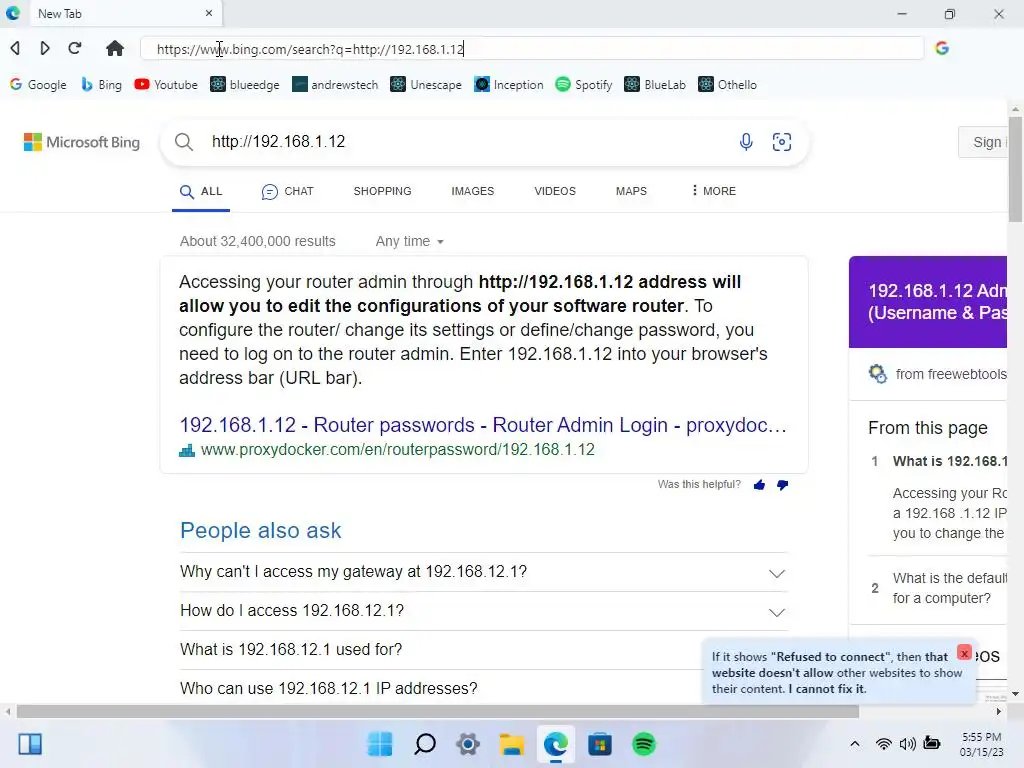Select the ALL results tab

(x=201, y=191)
